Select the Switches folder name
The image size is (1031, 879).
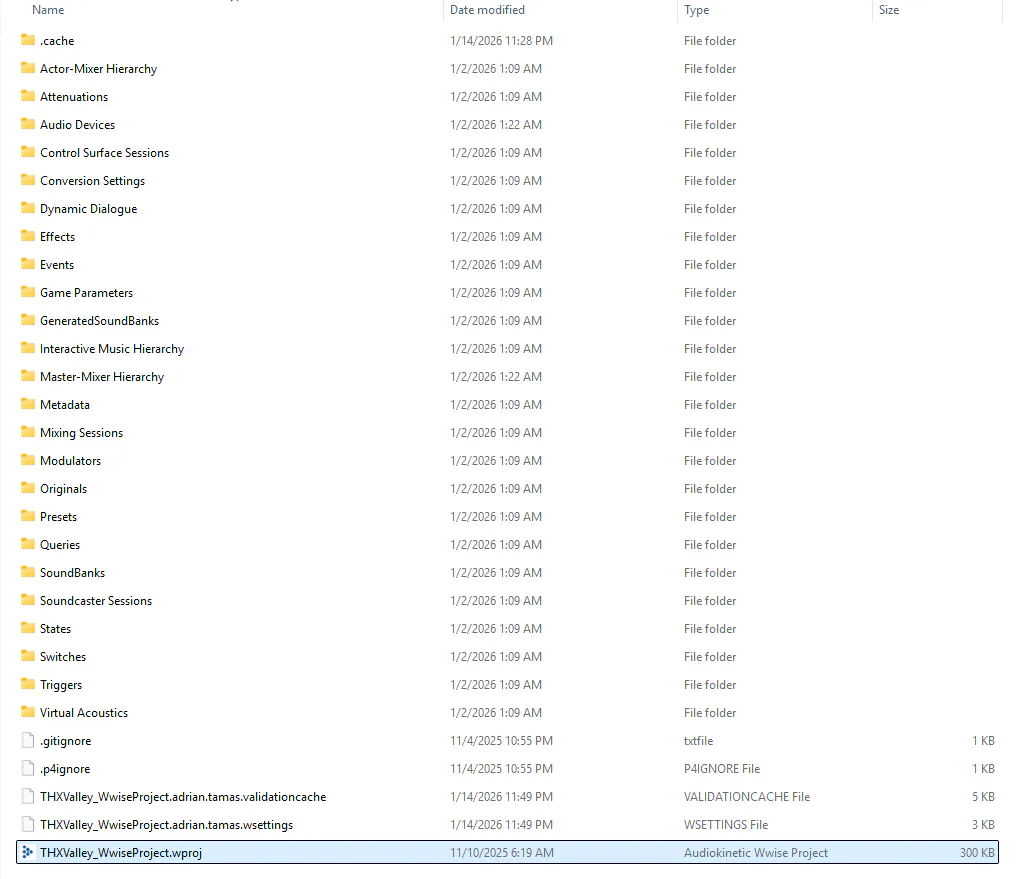click(63, 656)
